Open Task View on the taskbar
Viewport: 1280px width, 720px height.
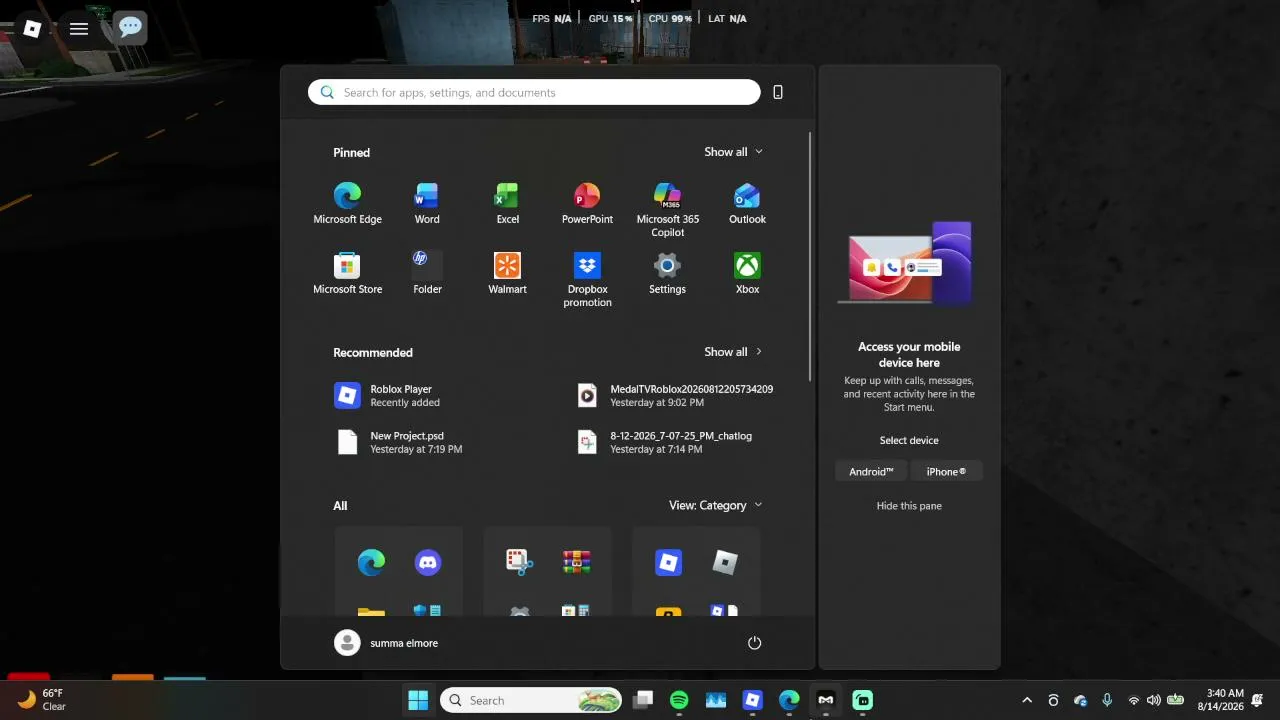pyautogui.click(x=642, y=700)
